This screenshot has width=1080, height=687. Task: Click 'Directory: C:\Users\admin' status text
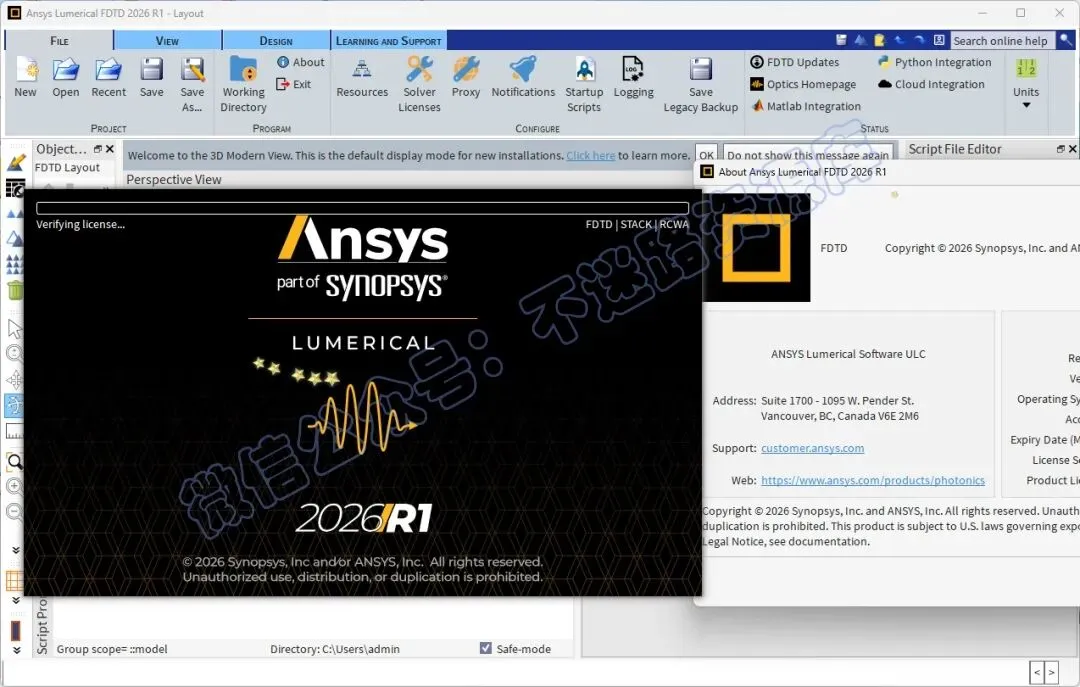(335, 649)
